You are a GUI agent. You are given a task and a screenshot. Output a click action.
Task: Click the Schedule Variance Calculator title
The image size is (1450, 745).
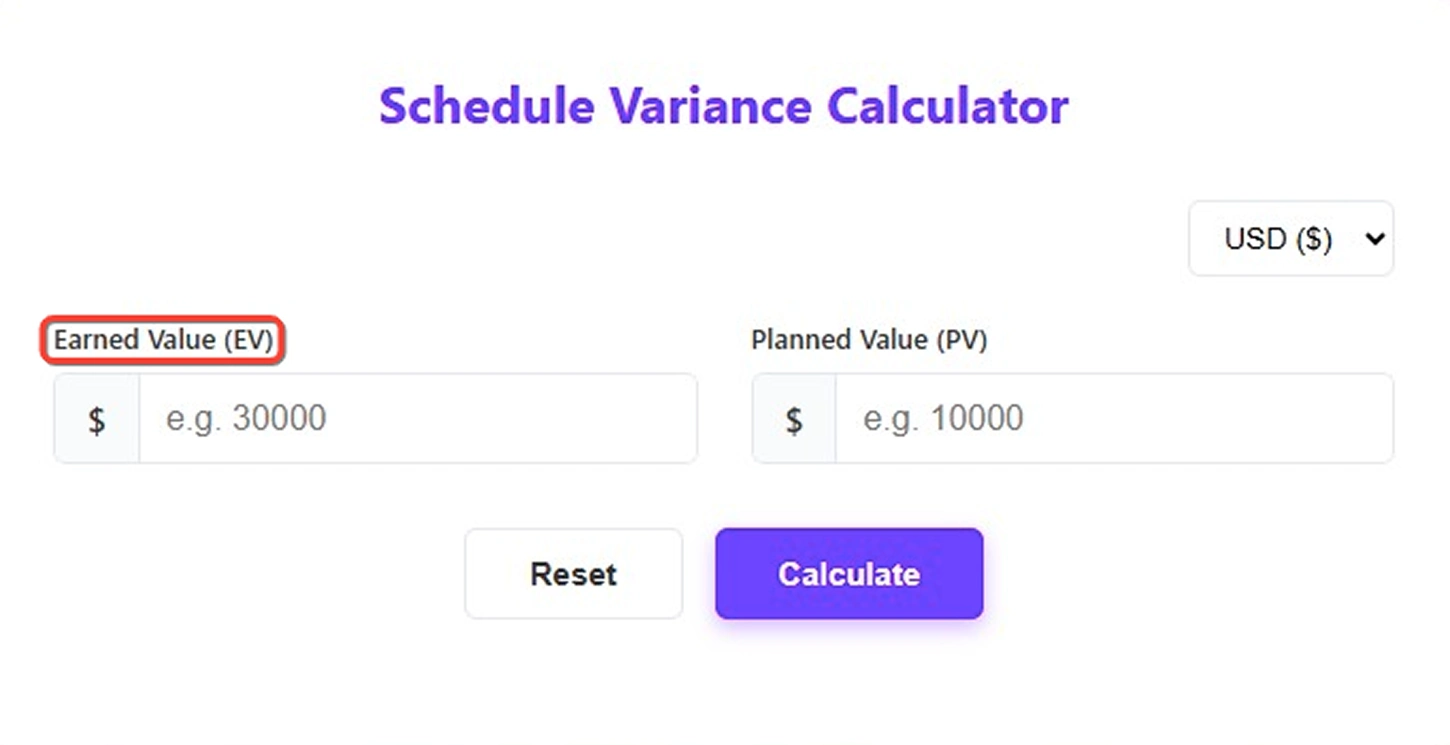click(x=724, y=106)
